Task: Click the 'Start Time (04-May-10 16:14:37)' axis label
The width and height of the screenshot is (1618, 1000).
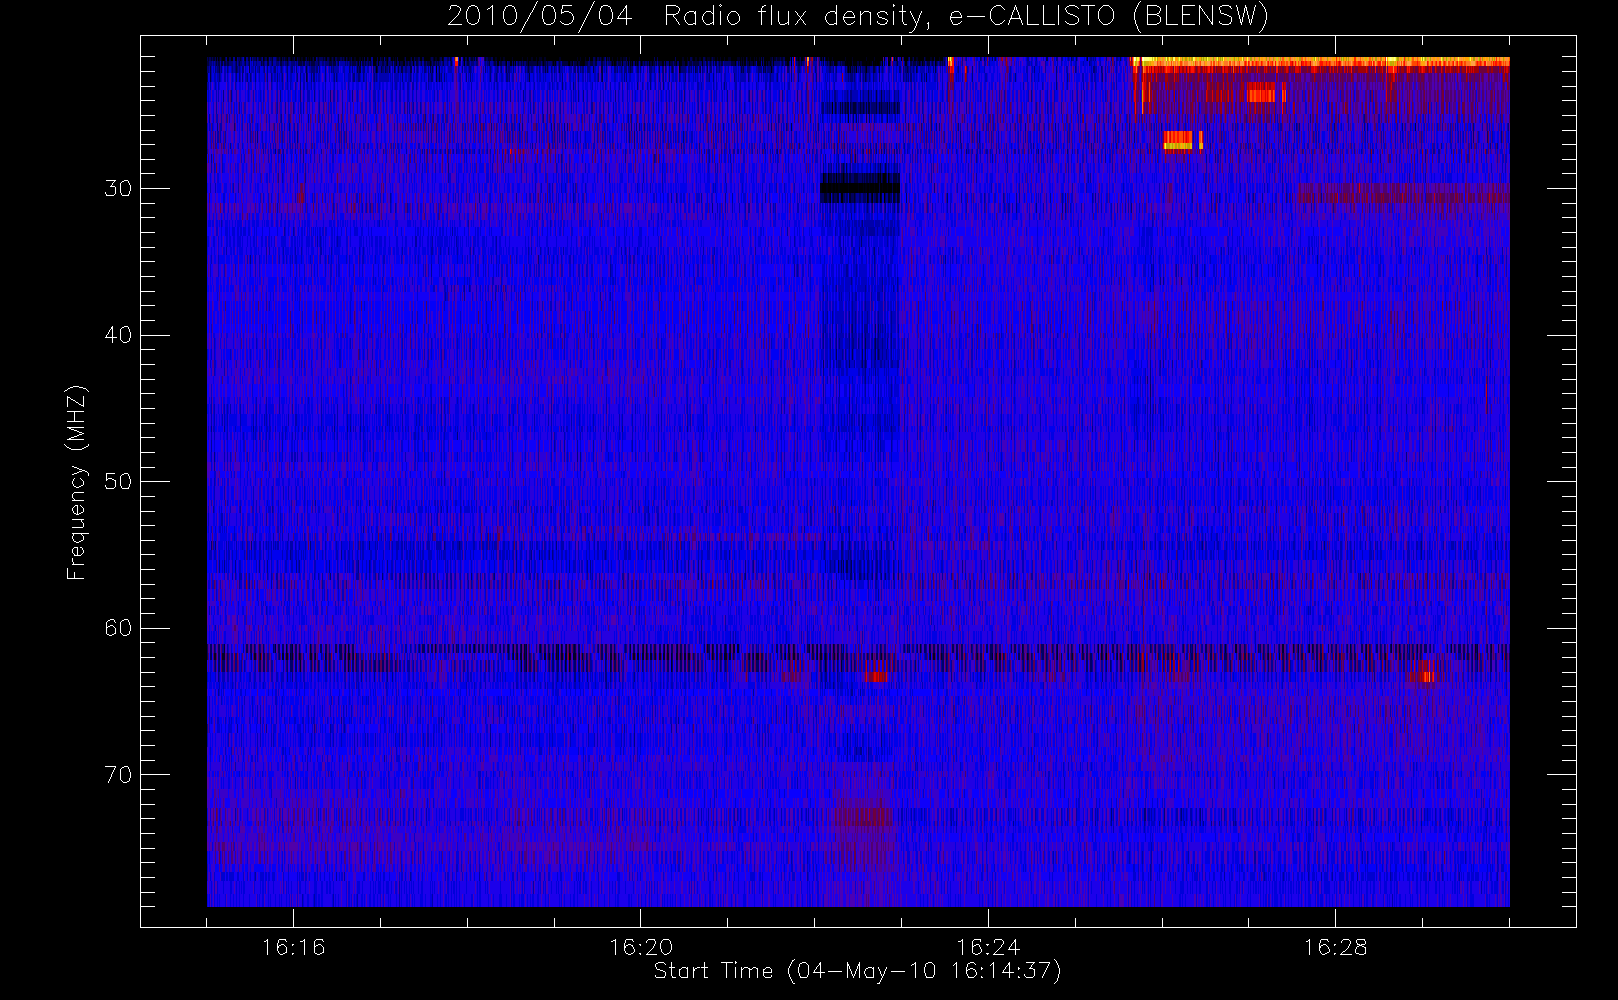Action: (857, 971)
